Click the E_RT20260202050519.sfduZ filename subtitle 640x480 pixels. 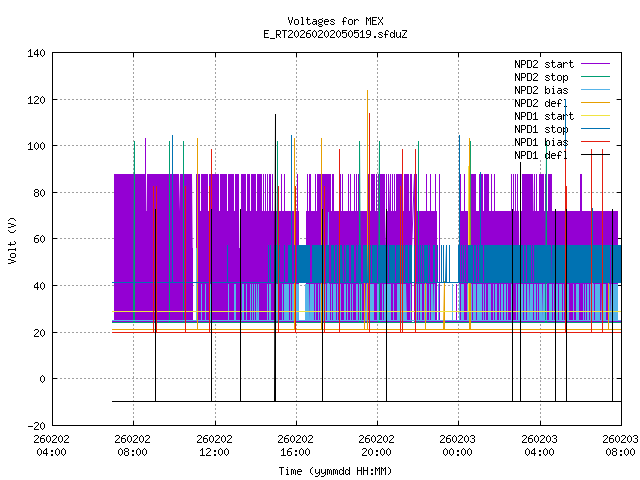coord(335,34)
